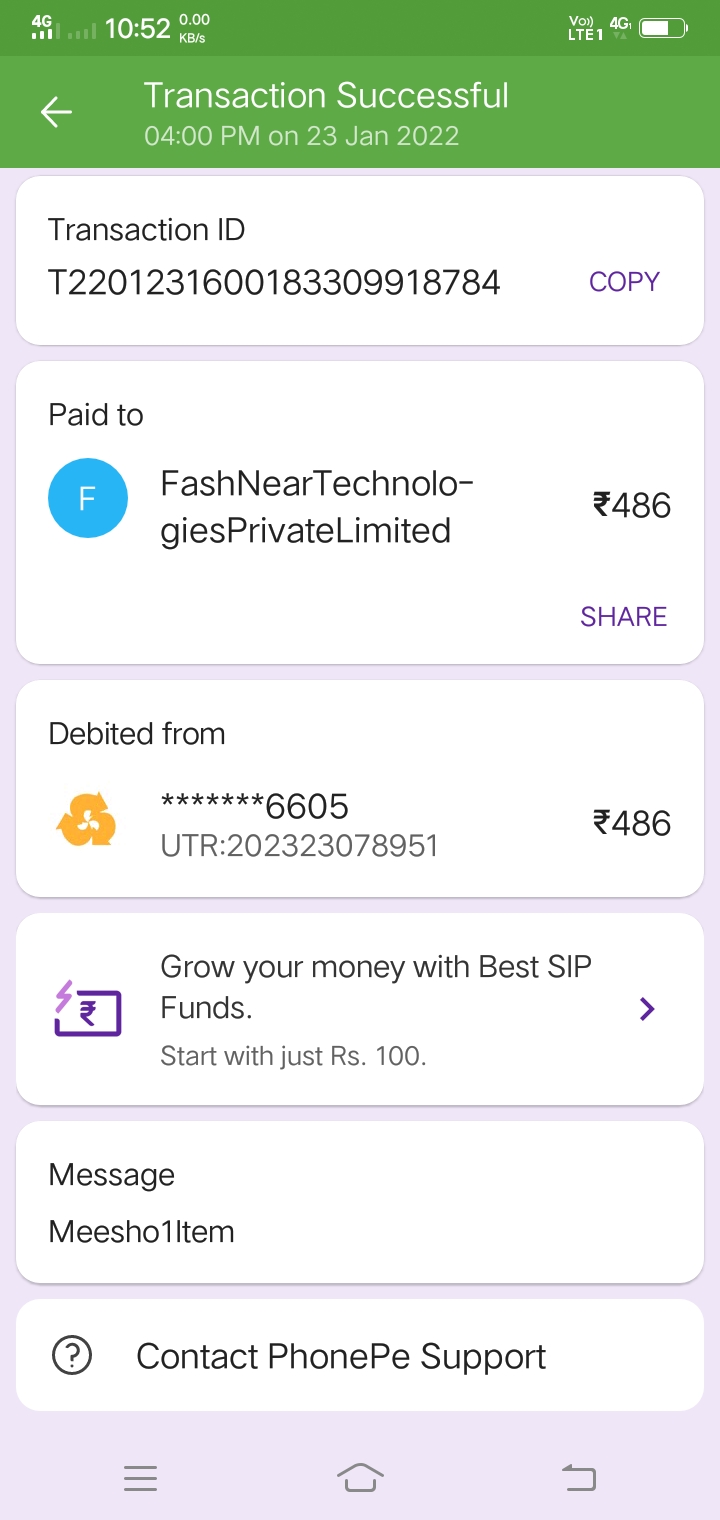Tap the Transaction ID number text
720x1520 pixels.
[274, 283]
